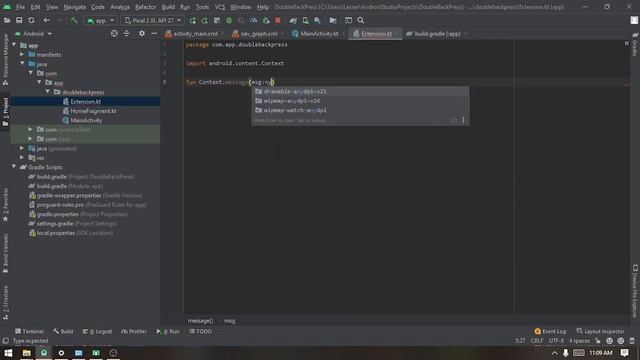Click the CRLF line separator indicator

(x=537, y=341)
